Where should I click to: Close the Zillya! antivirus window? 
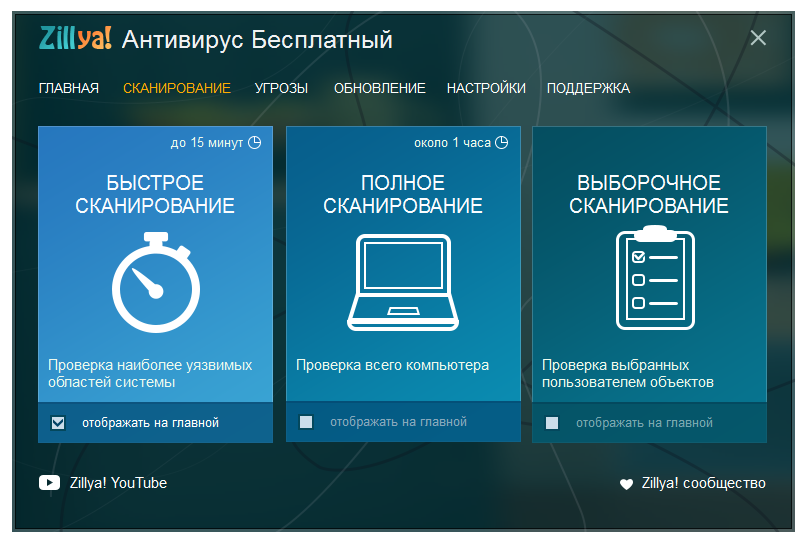pos(758,38)
